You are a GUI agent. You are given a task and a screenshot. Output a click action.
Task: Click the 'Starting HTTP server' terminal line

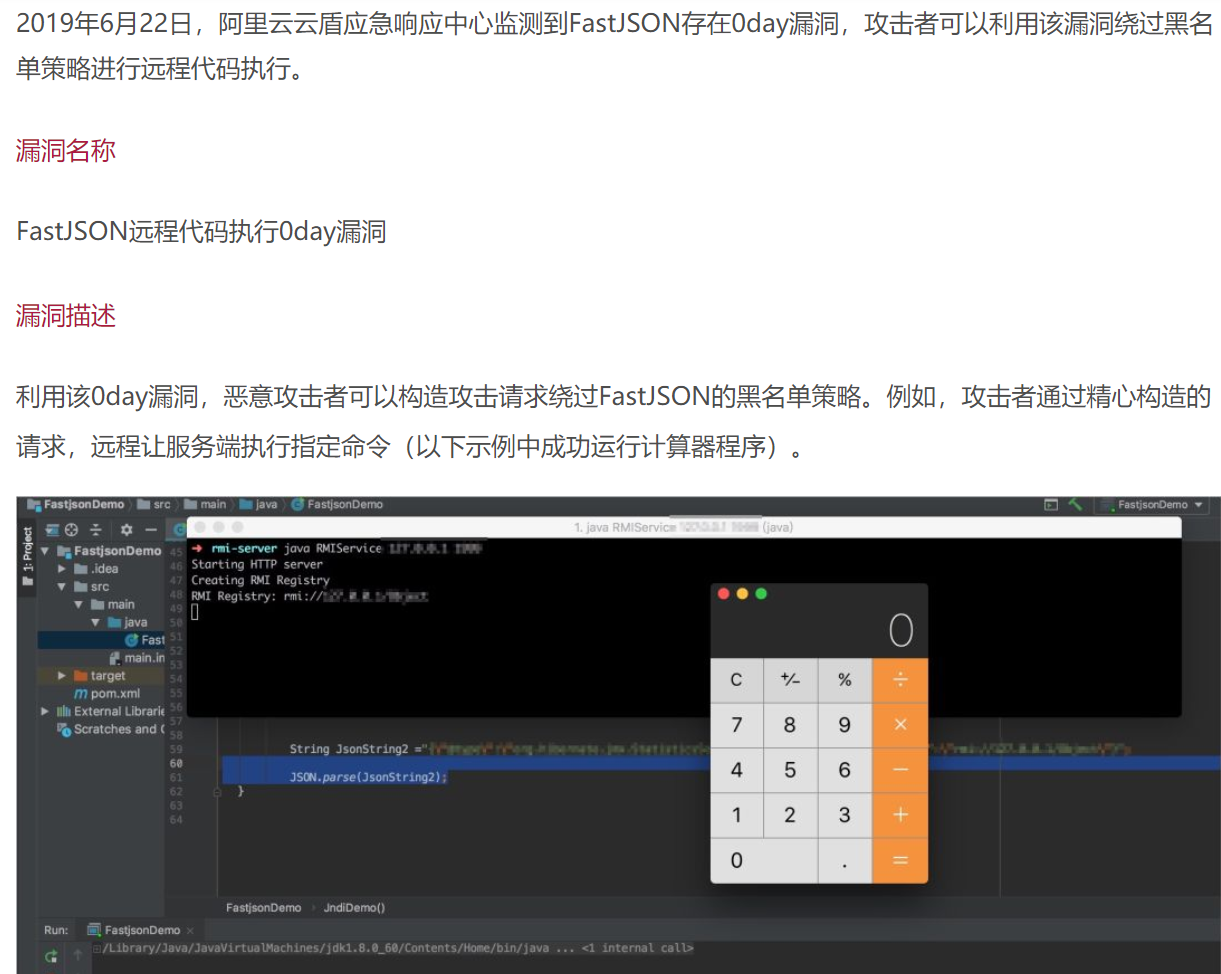(257, 564)
